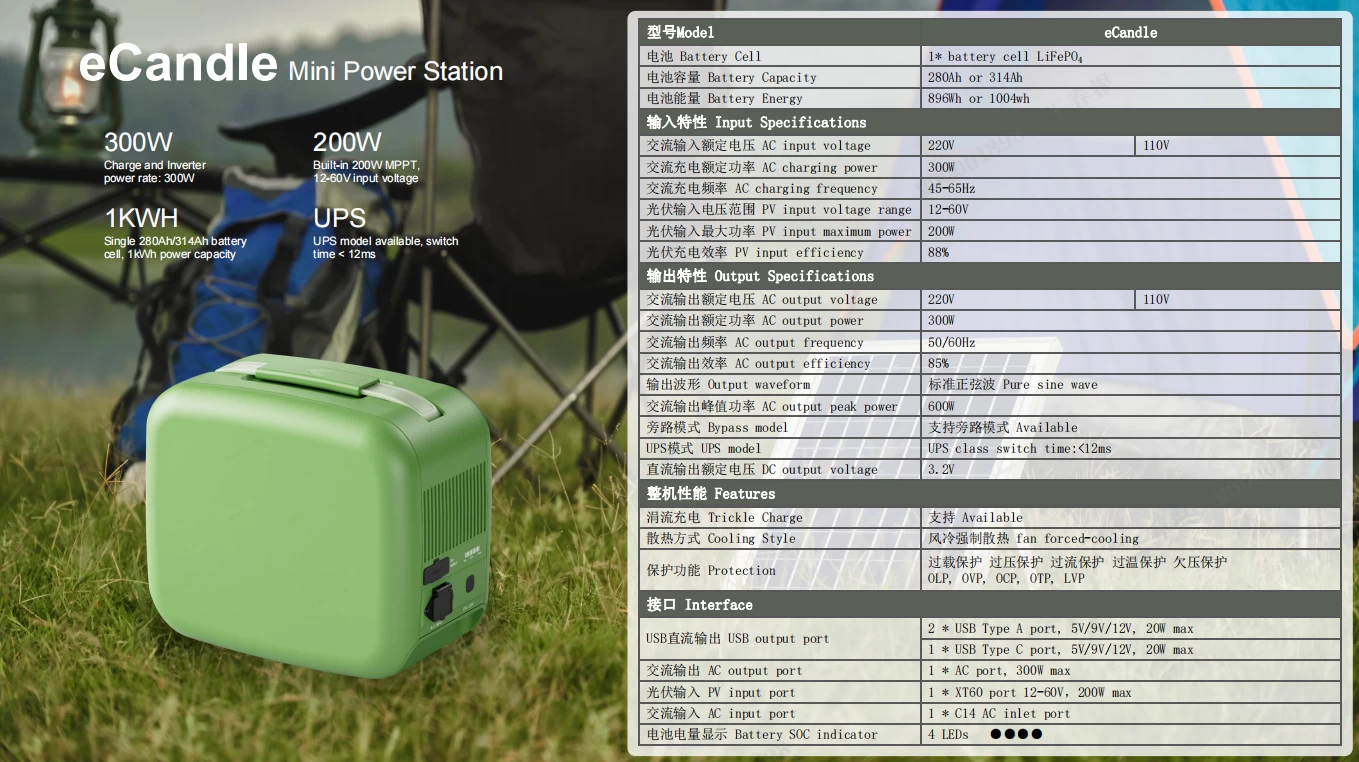The height and width of the screenshot is (762, 1359).
Task: Click the "USB直流输出 USB output port" label
Action: click(x=738, y=638)
